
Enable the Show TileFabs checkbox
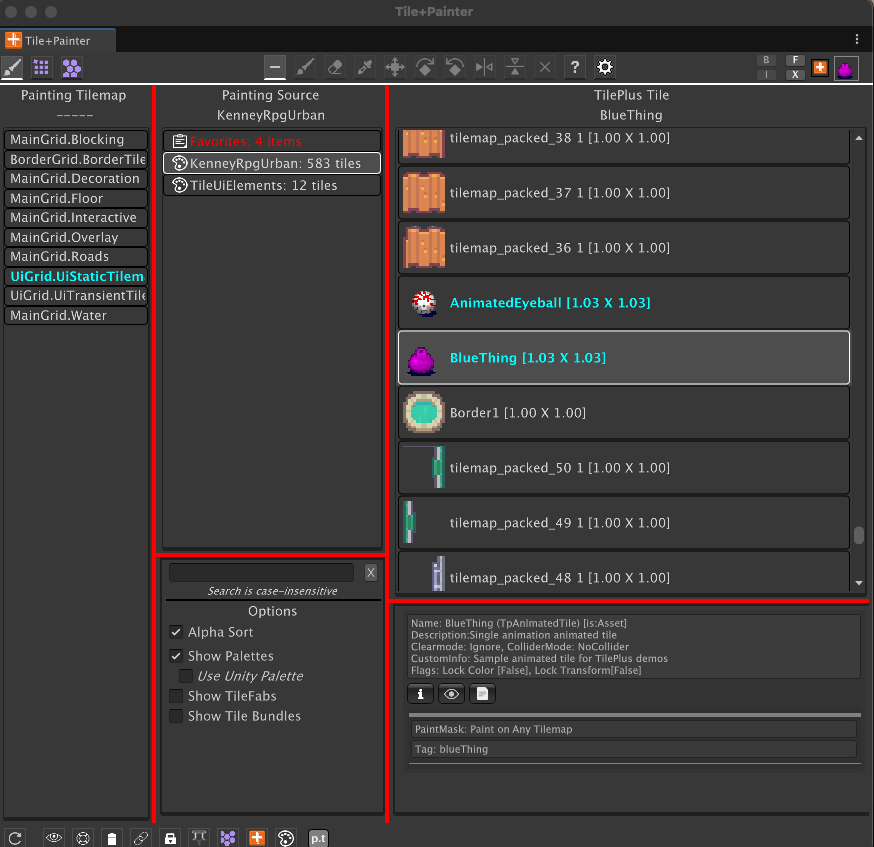tap(176, 696)
